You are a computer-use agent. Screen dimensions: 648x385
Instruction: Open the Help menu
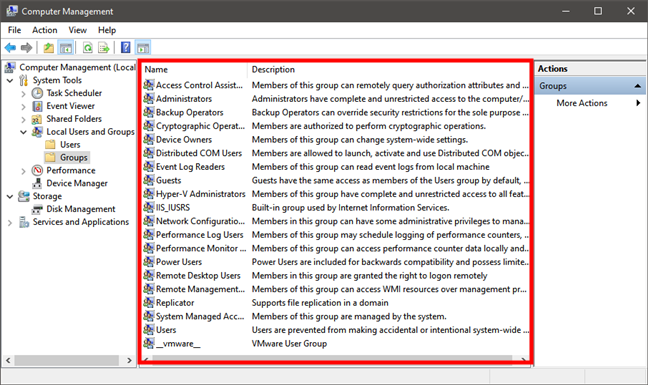[x=107, y=30]
